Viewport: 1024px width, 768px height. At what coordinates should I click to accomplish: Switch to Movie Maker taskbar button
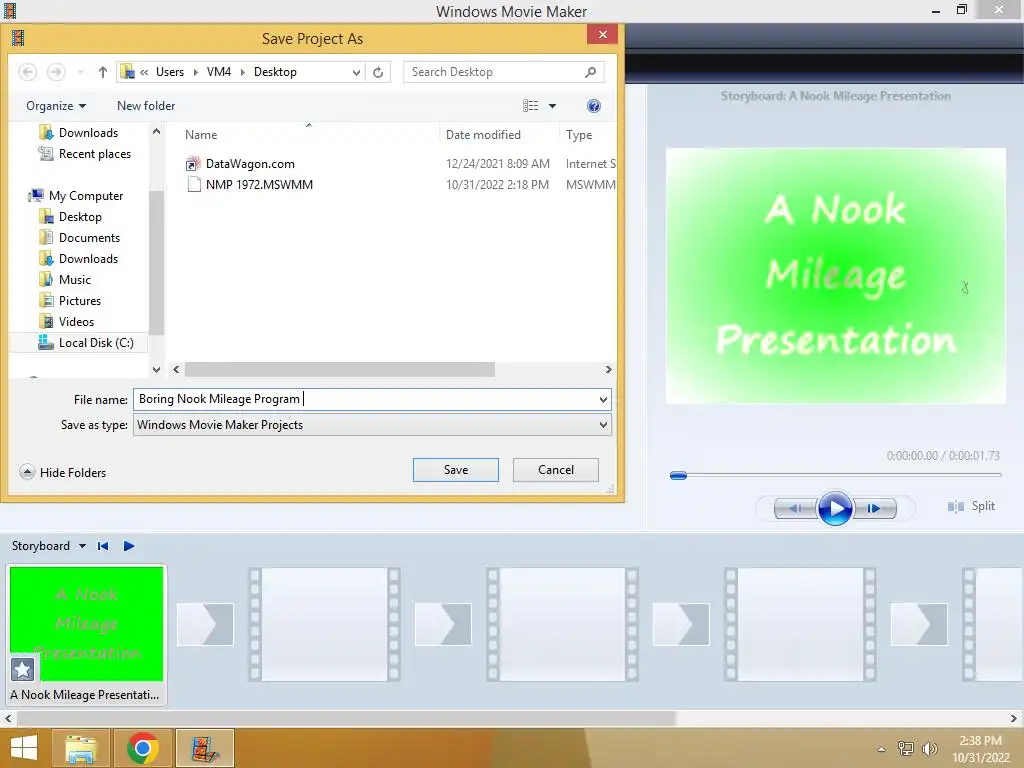tap(204, 748)
